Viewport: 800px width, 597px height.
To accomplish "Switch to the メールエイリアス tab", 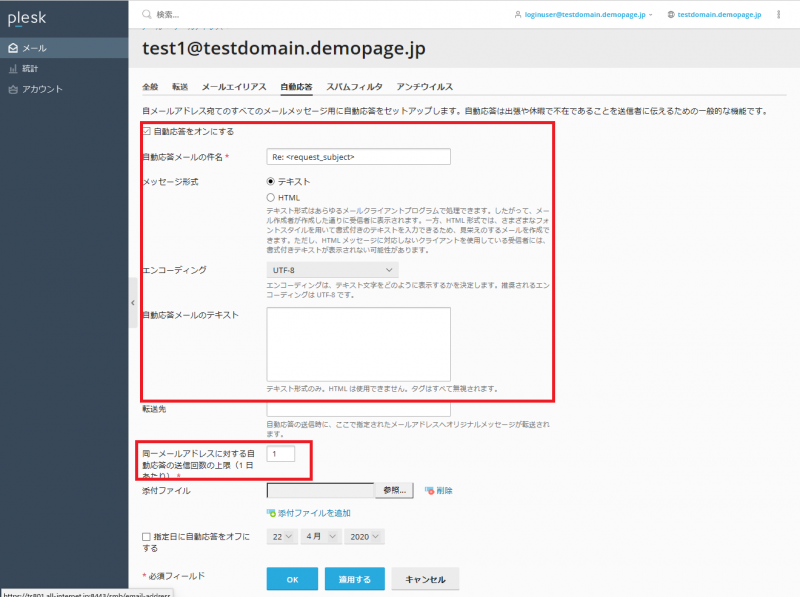I will (234, 87).
